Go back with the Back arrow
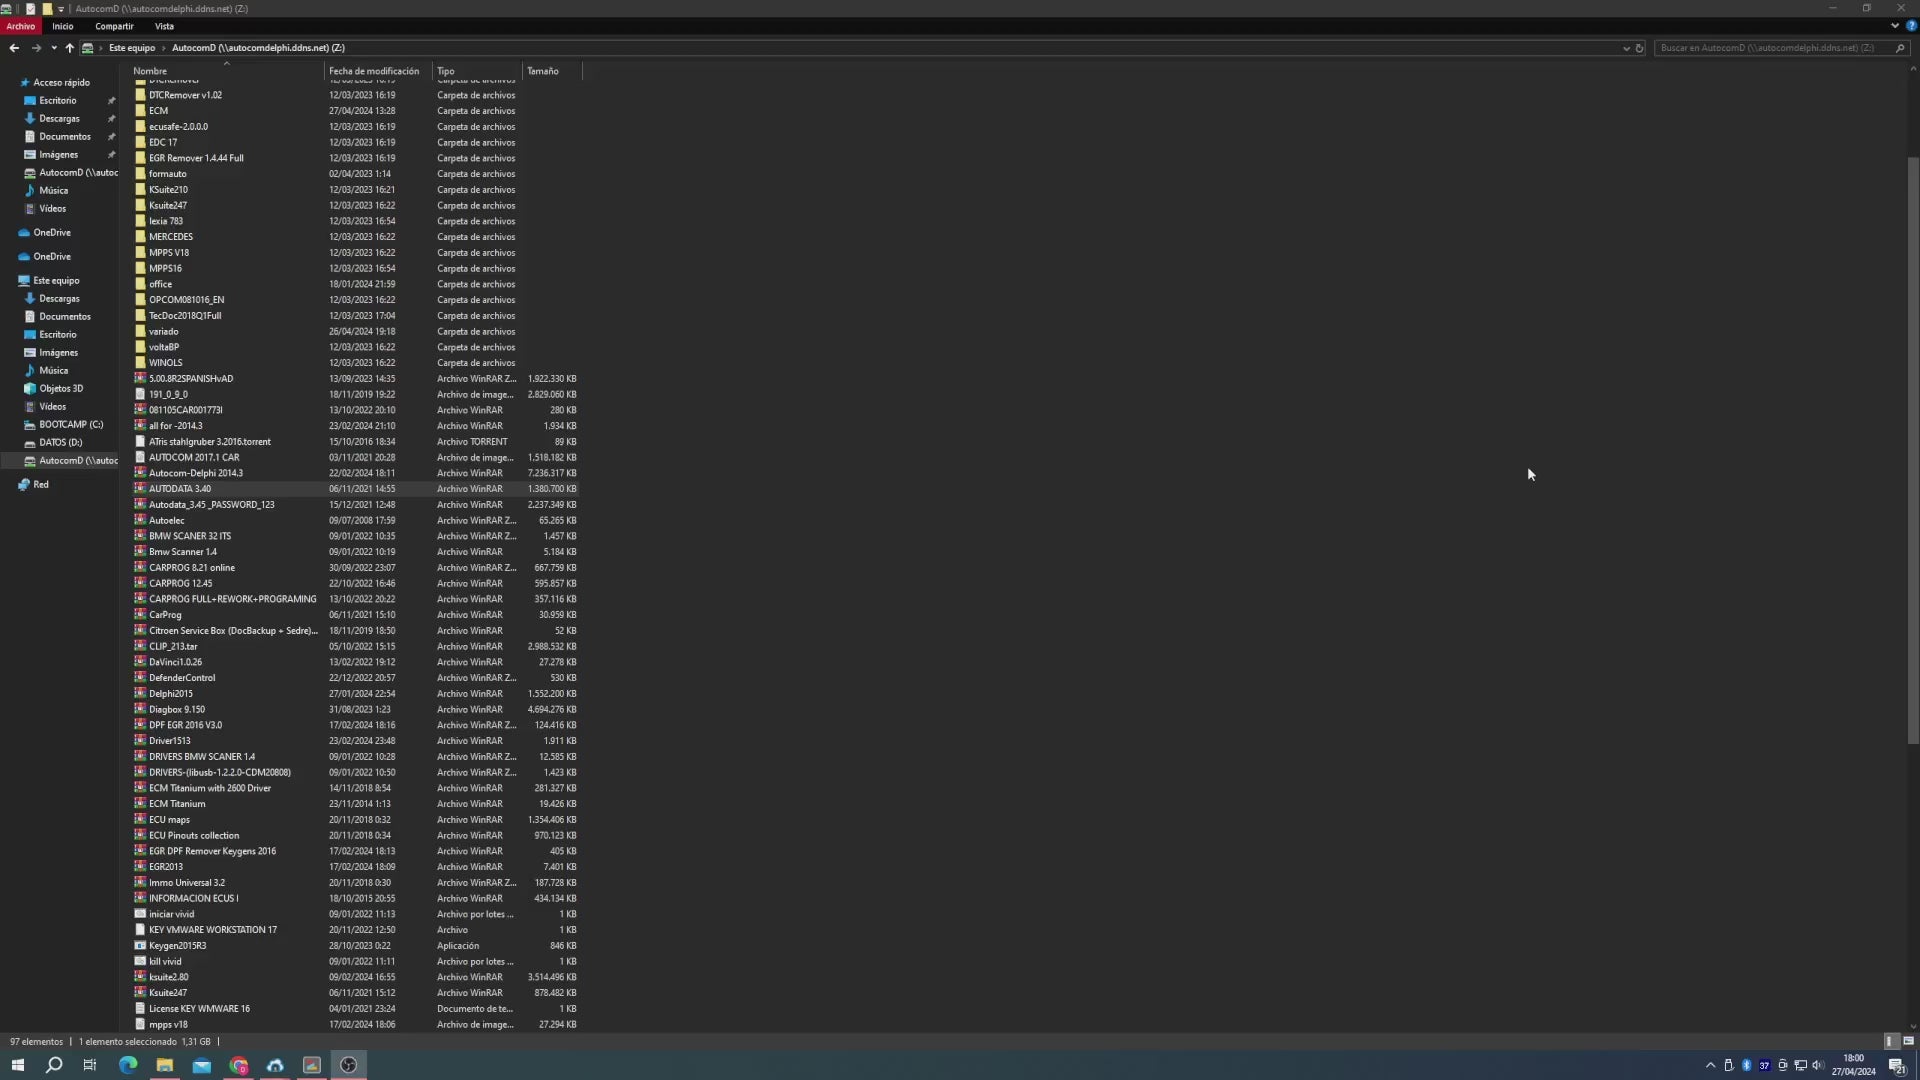The image size is (1920, 1080). 14,48
